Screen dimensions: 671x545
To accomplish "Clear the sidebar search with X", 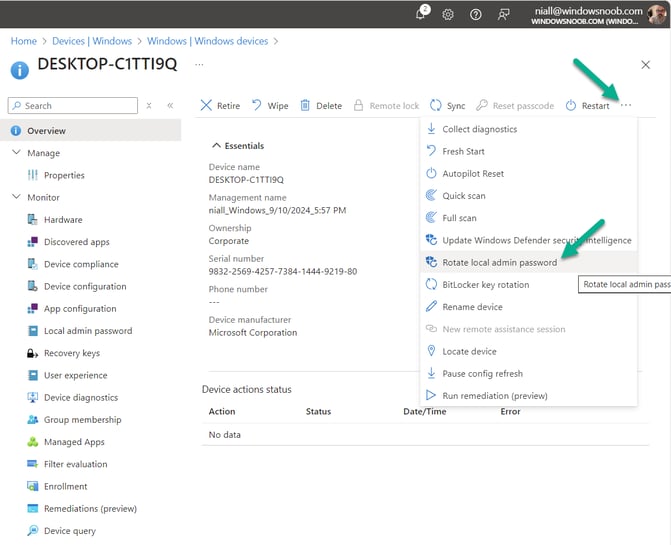I will pyautogui.click(x=149, y=105).
